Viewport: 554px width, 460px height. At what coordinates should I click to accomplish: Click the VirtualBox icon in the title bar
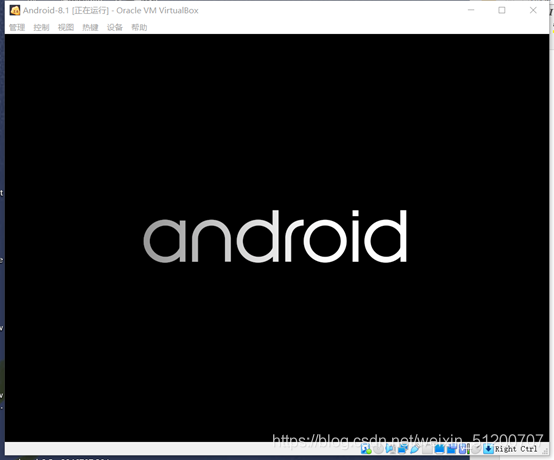click(x=15, y=10)
